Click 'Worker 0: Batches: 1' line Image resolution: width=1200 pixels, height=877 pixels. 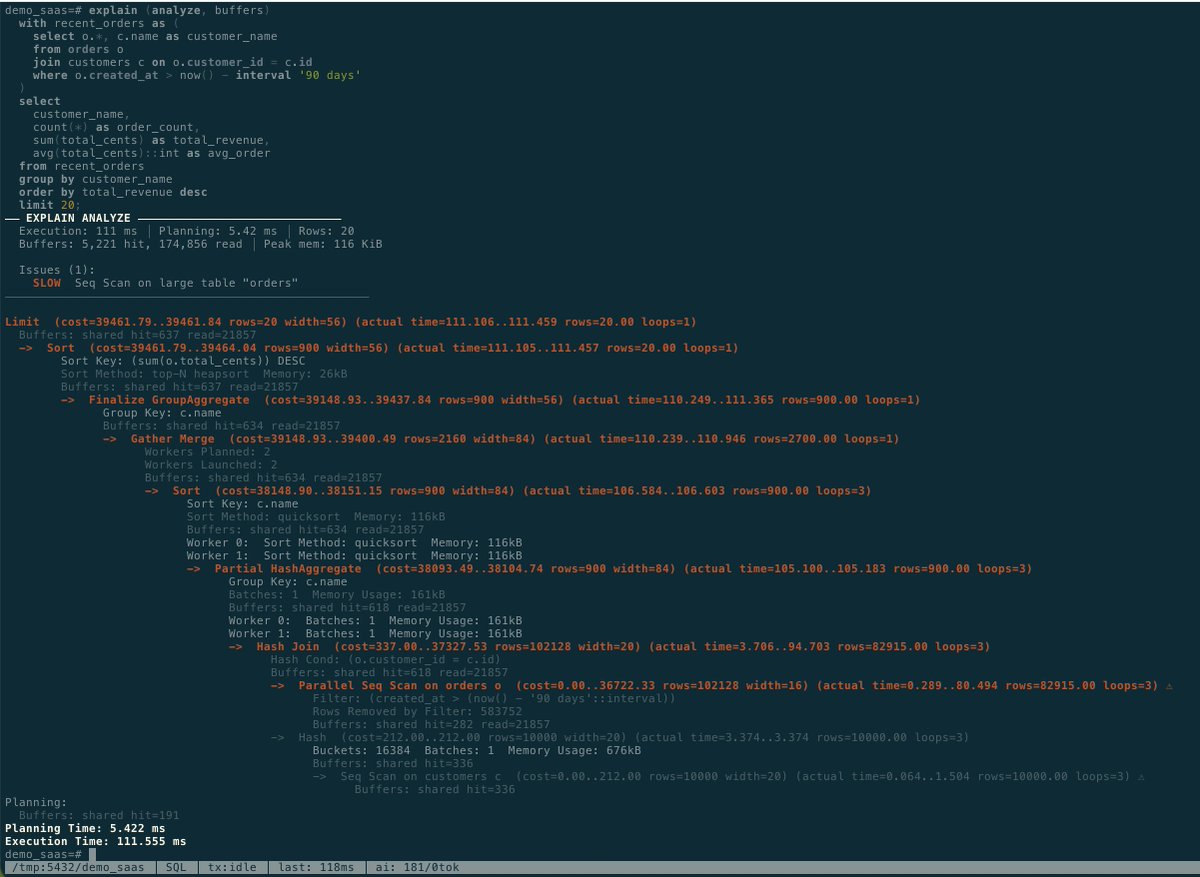click(375, 621)
